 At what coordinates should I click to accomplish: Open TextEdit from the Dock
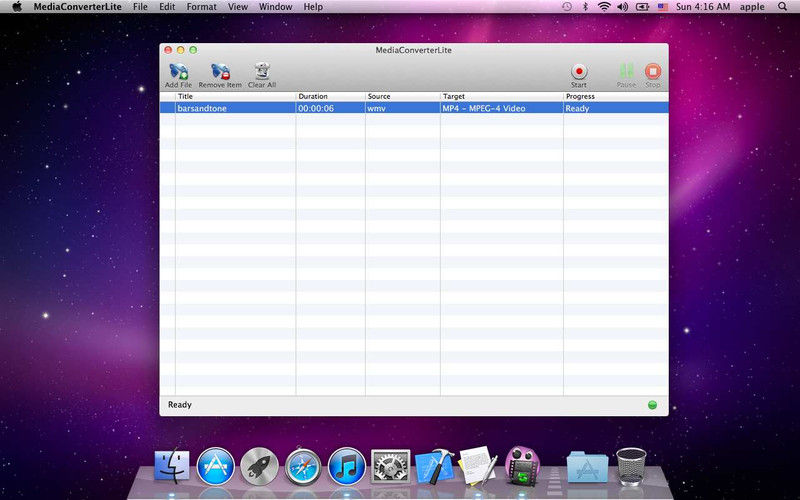point(478,465)
